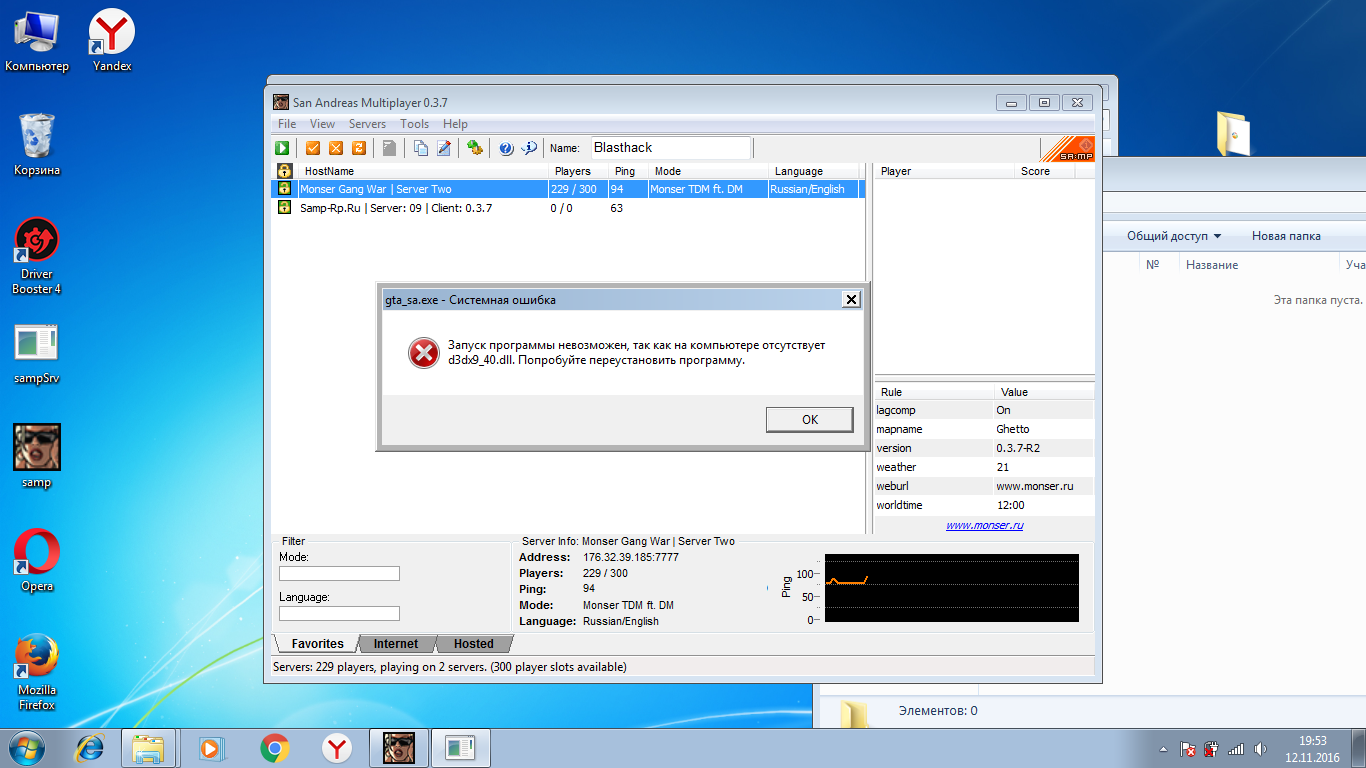The height and width of the screenshot is (768, 1366).
Task: Show hidden tray icons arrow
Action: click(x=1164, y=748)
